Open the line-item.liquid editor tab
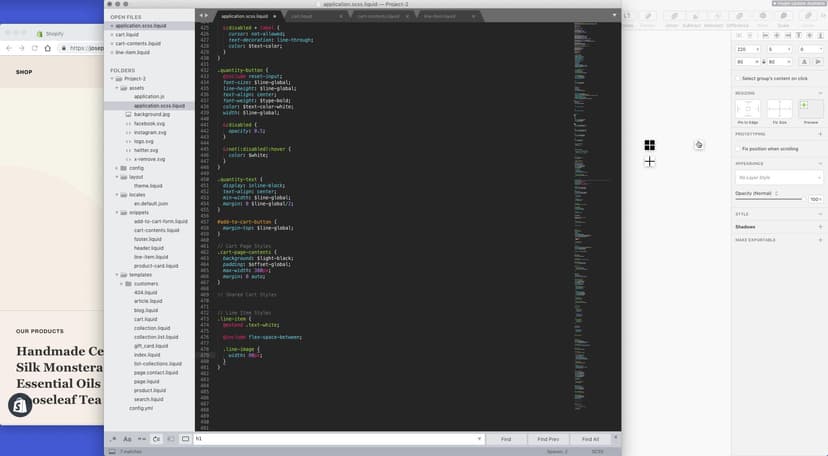 point(440,16)
